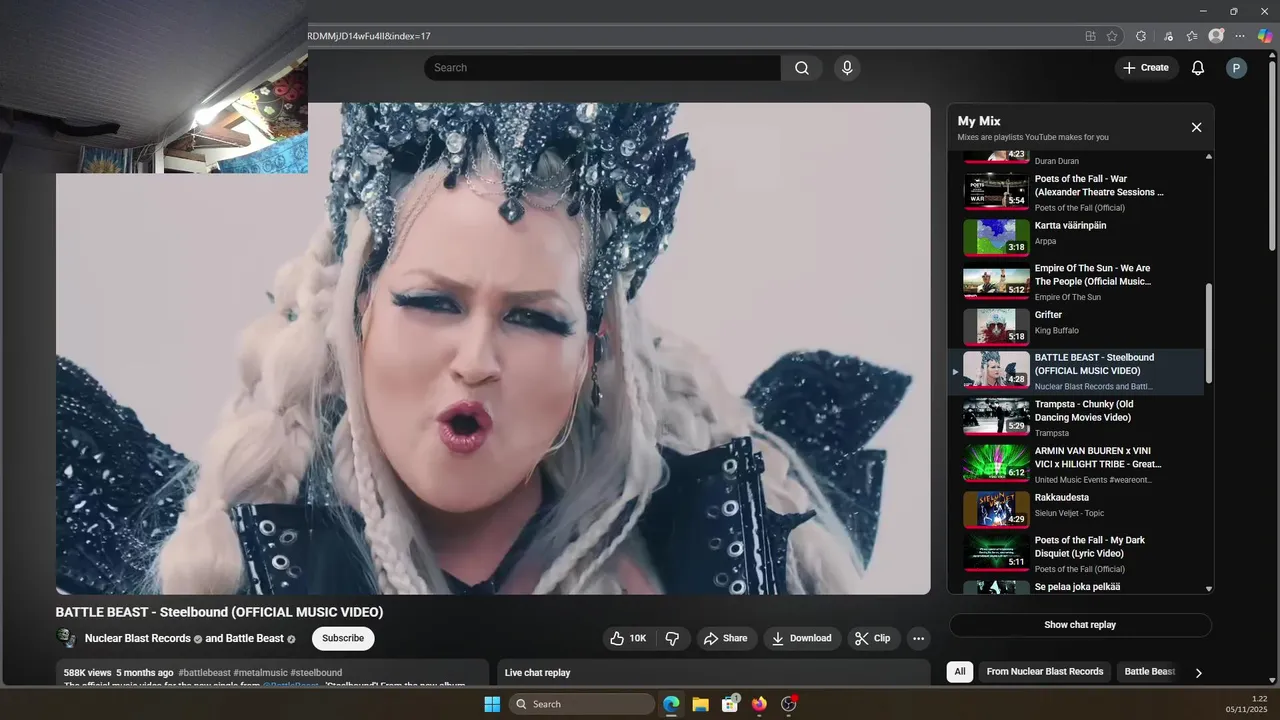Play Grifter by King Buffalo
1280x720 pixels.
(1076, 326)
